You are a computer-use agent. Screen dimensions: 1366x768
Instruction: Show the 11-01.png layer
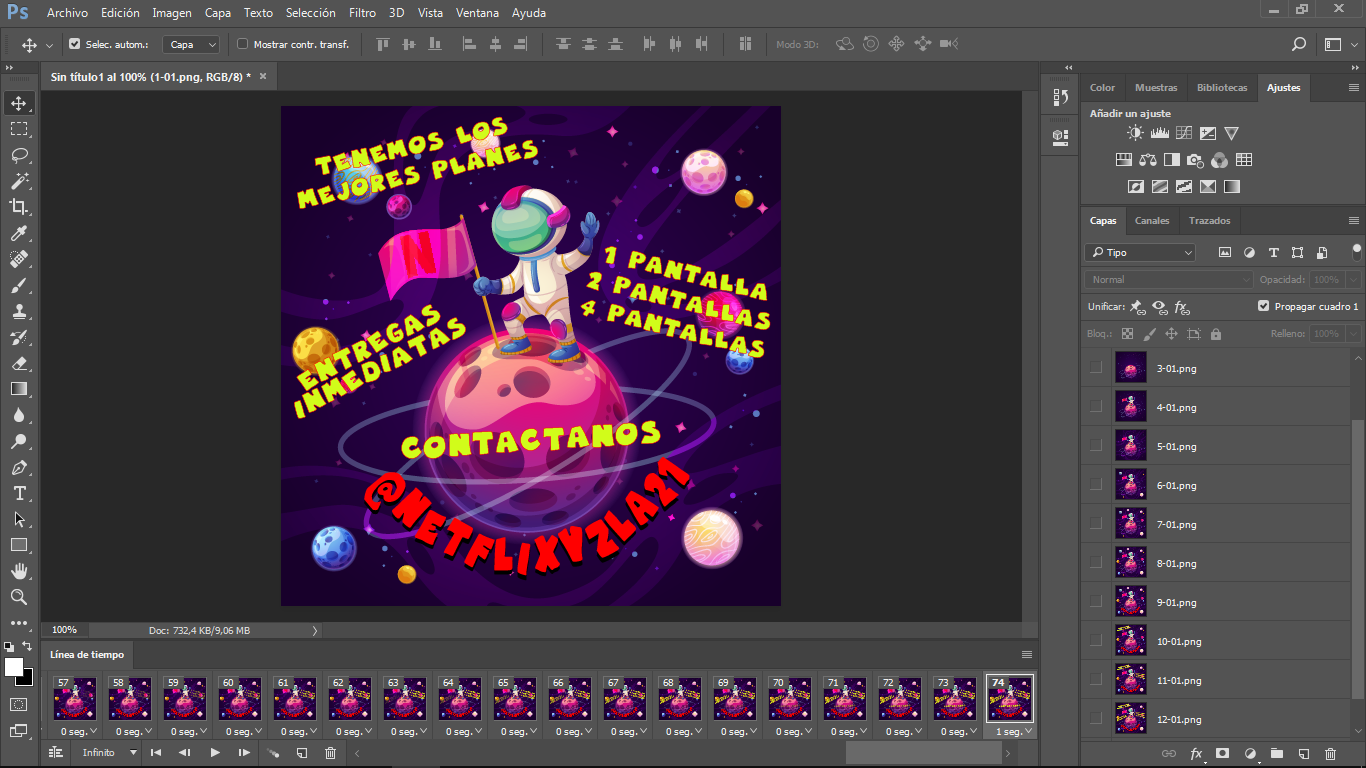[x=1096, y=680]
